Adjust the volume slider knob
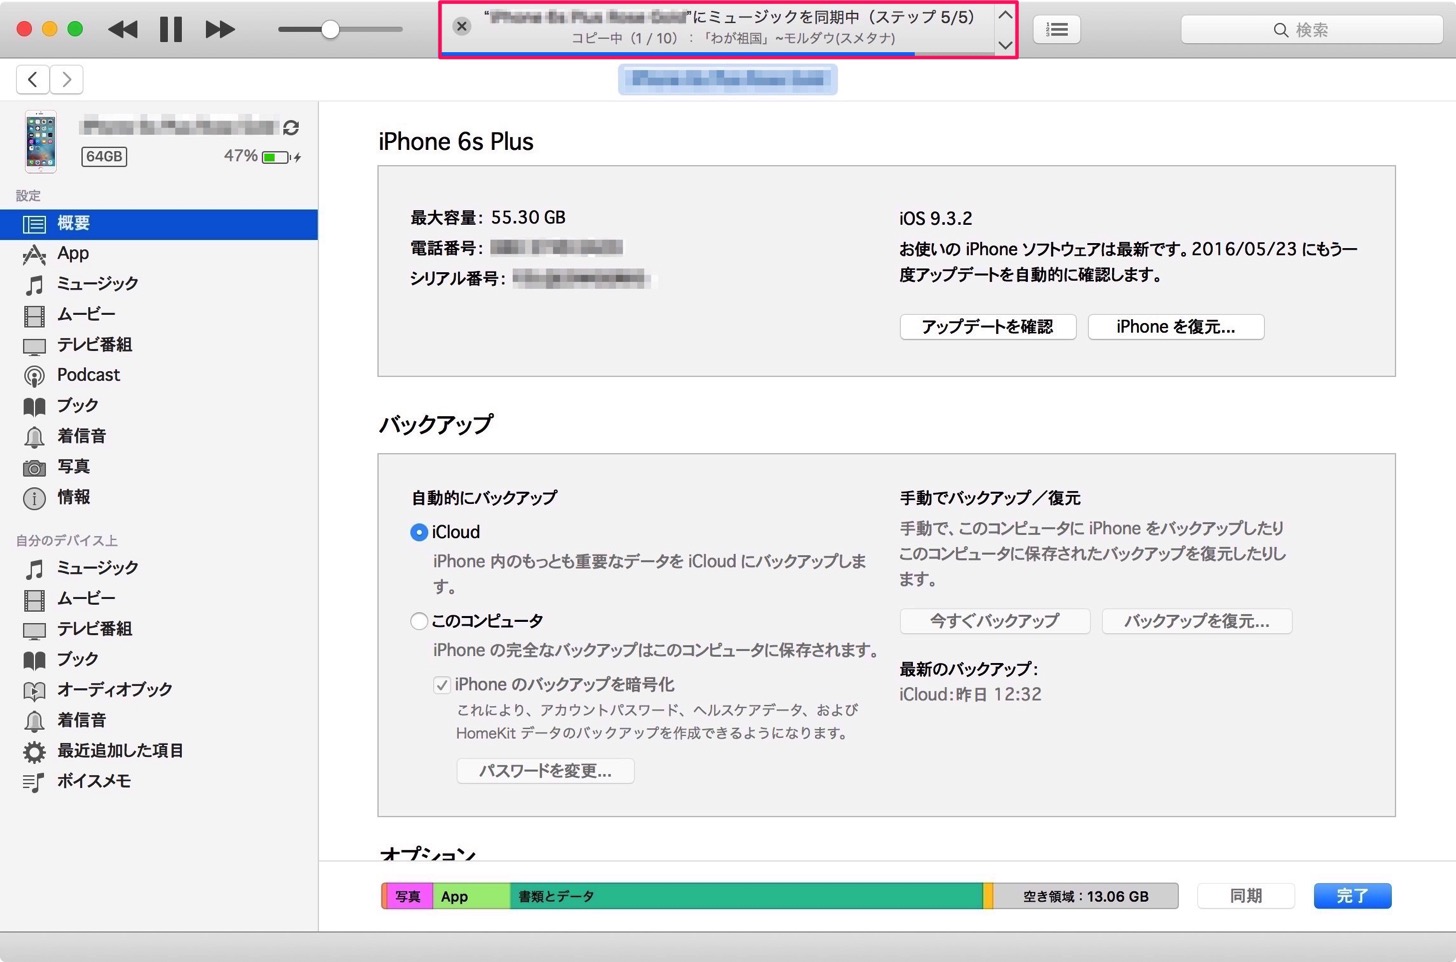This screenshot has height=962, width=1456. point(330,30)
